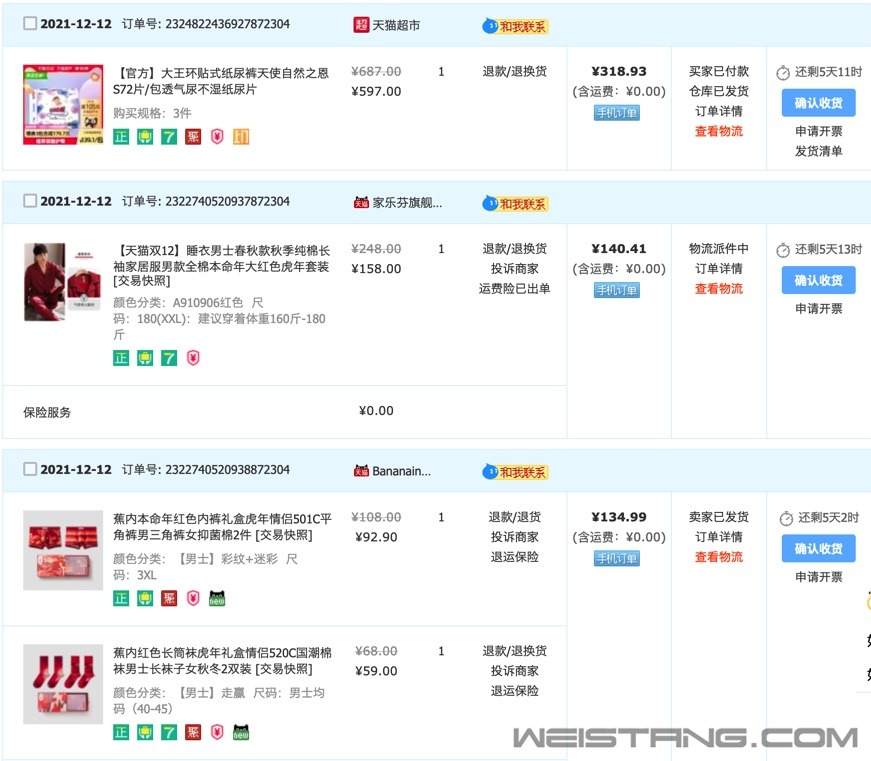Click the green 7 badge under the diaper item
The height and width of the screenshot is (761, 871).
click(169, 137)
